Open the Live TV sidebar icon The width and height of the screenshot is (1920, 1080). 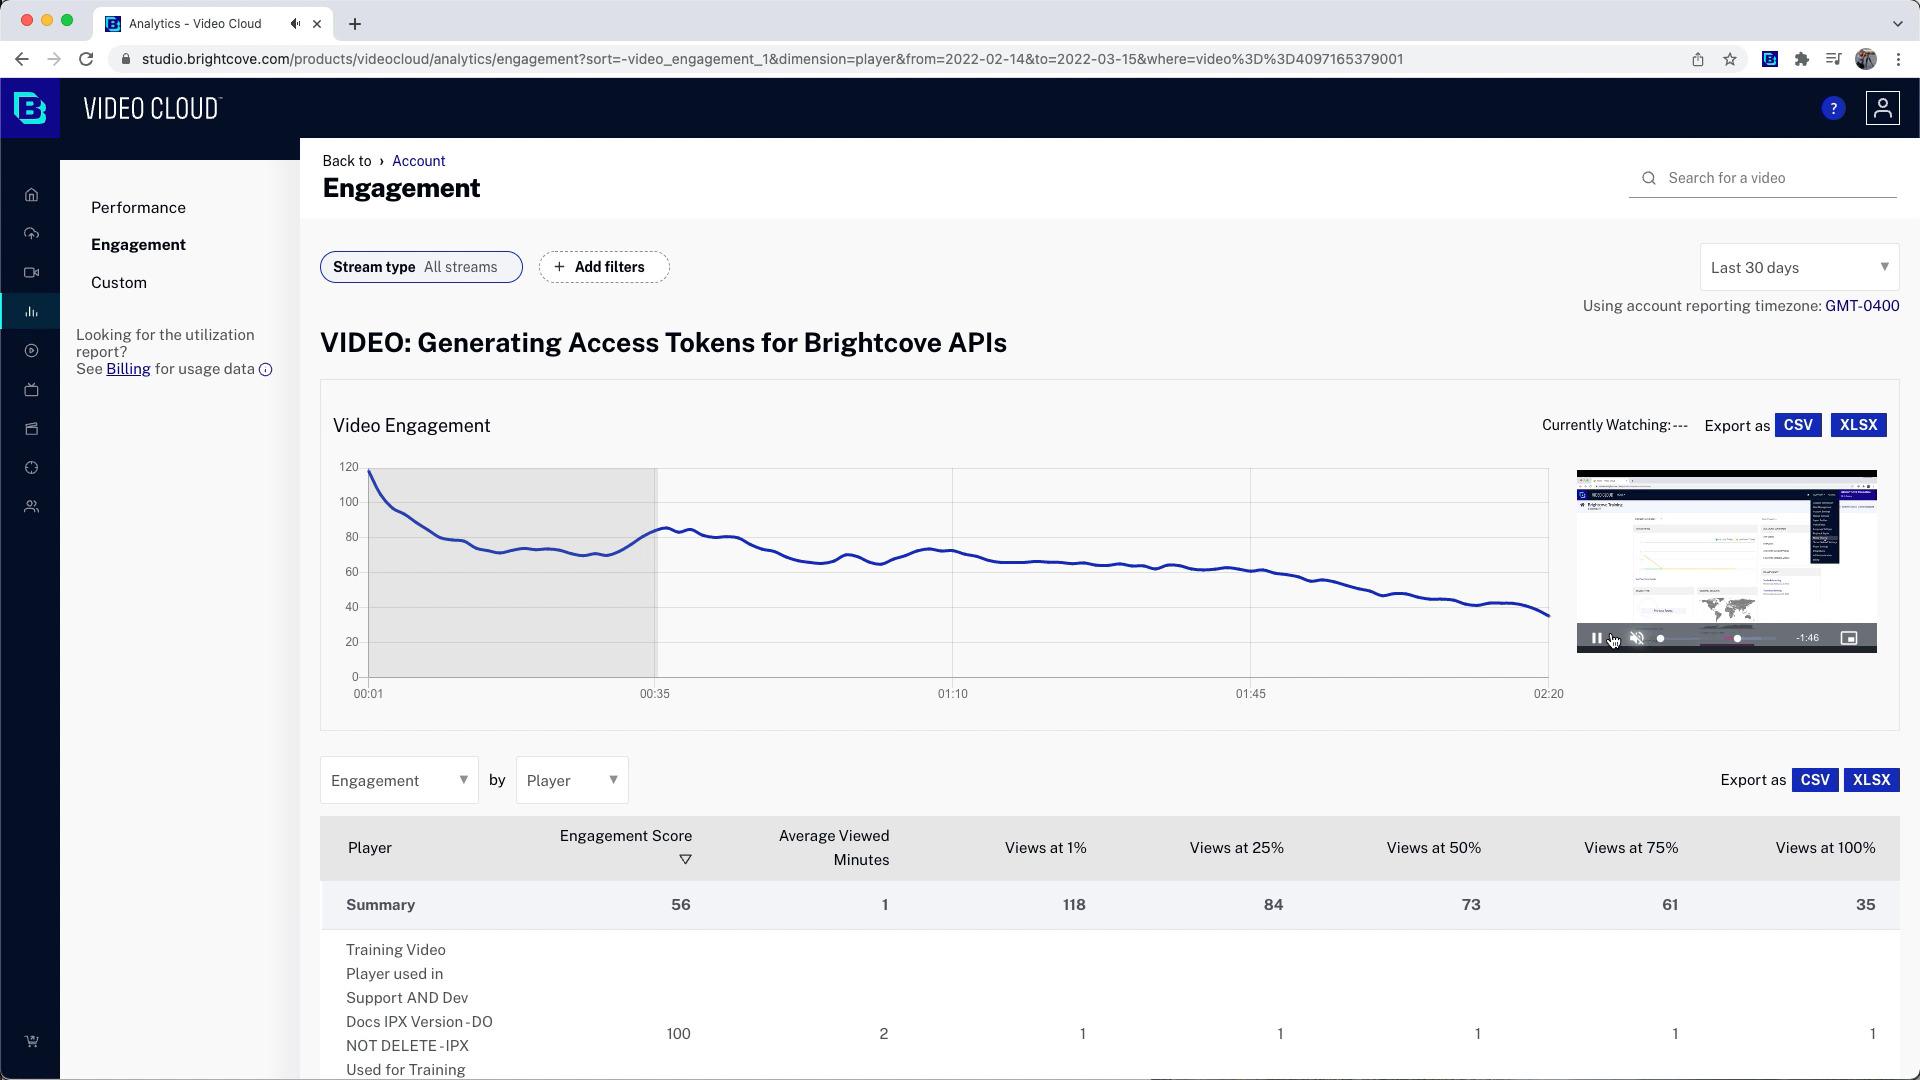coord(31,390)
